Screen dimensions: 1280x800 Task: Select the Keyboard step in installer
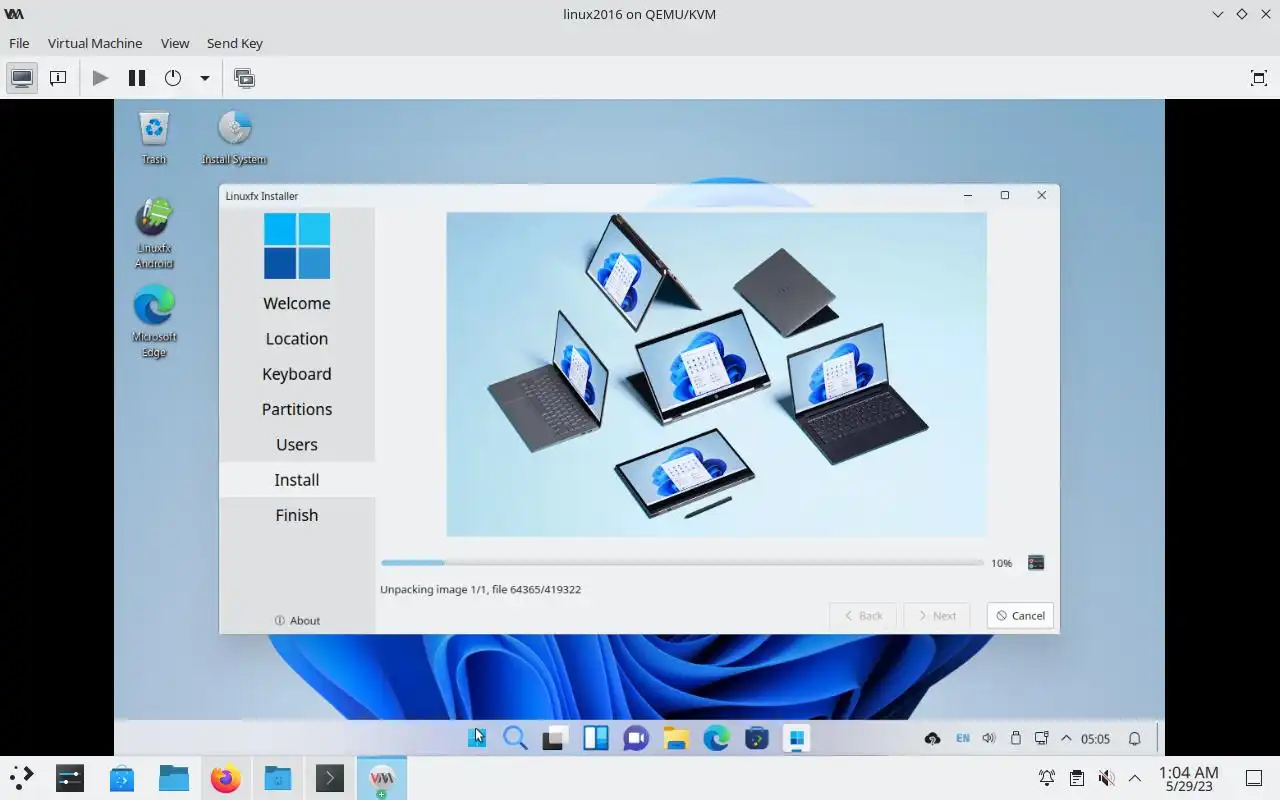[x=297, y=374]
